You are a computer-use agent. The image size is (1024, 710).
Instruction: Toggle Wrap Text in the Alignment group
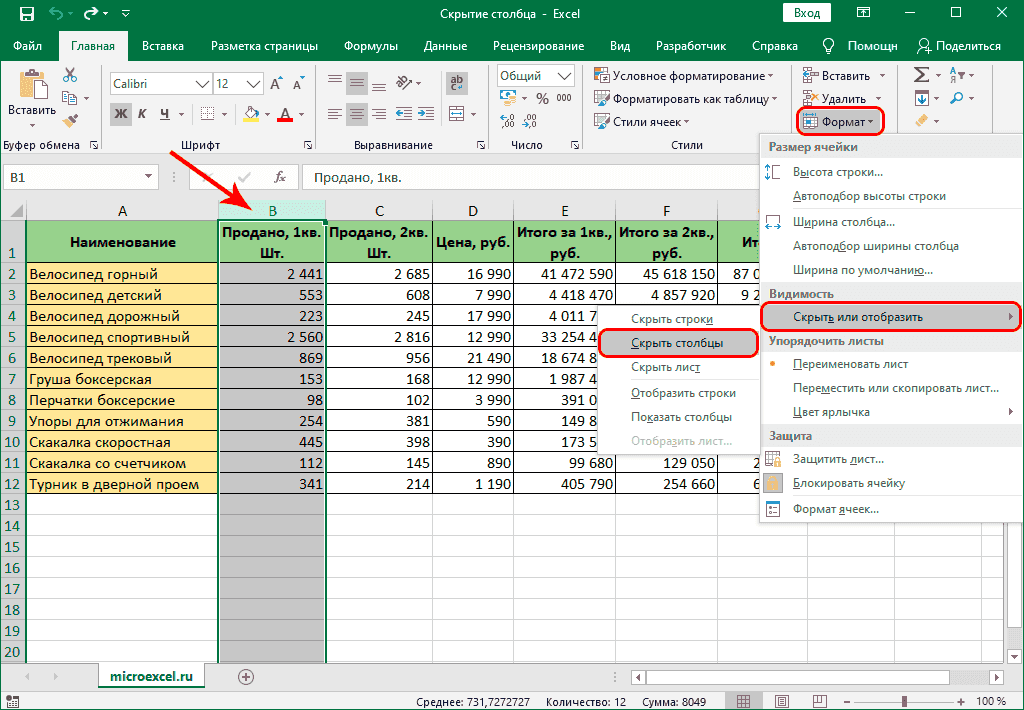[x=457, y=82]
